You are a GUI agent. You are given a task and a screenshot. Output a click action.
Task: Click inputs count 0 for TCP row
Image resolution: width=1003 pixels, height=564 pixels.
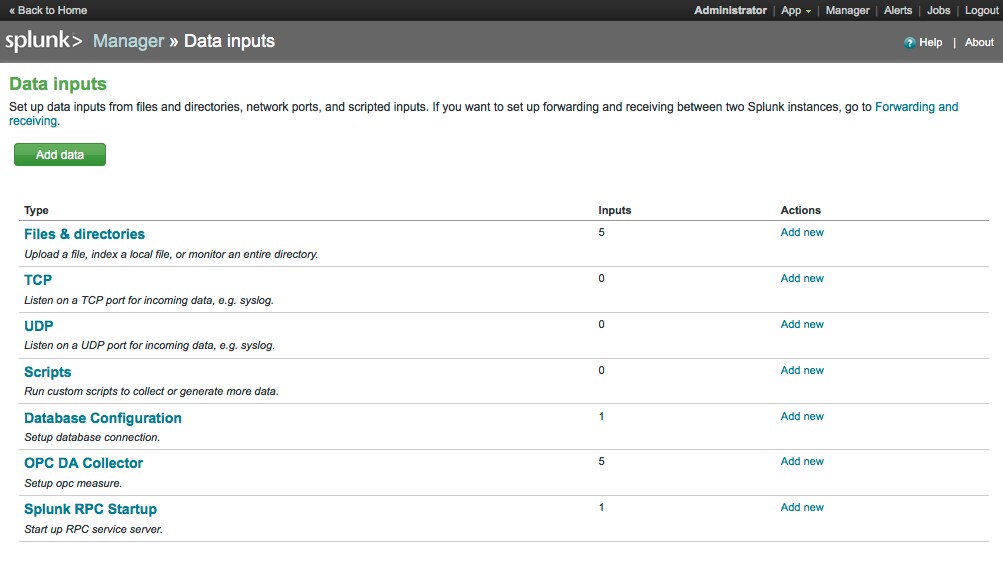coord(601,278)
